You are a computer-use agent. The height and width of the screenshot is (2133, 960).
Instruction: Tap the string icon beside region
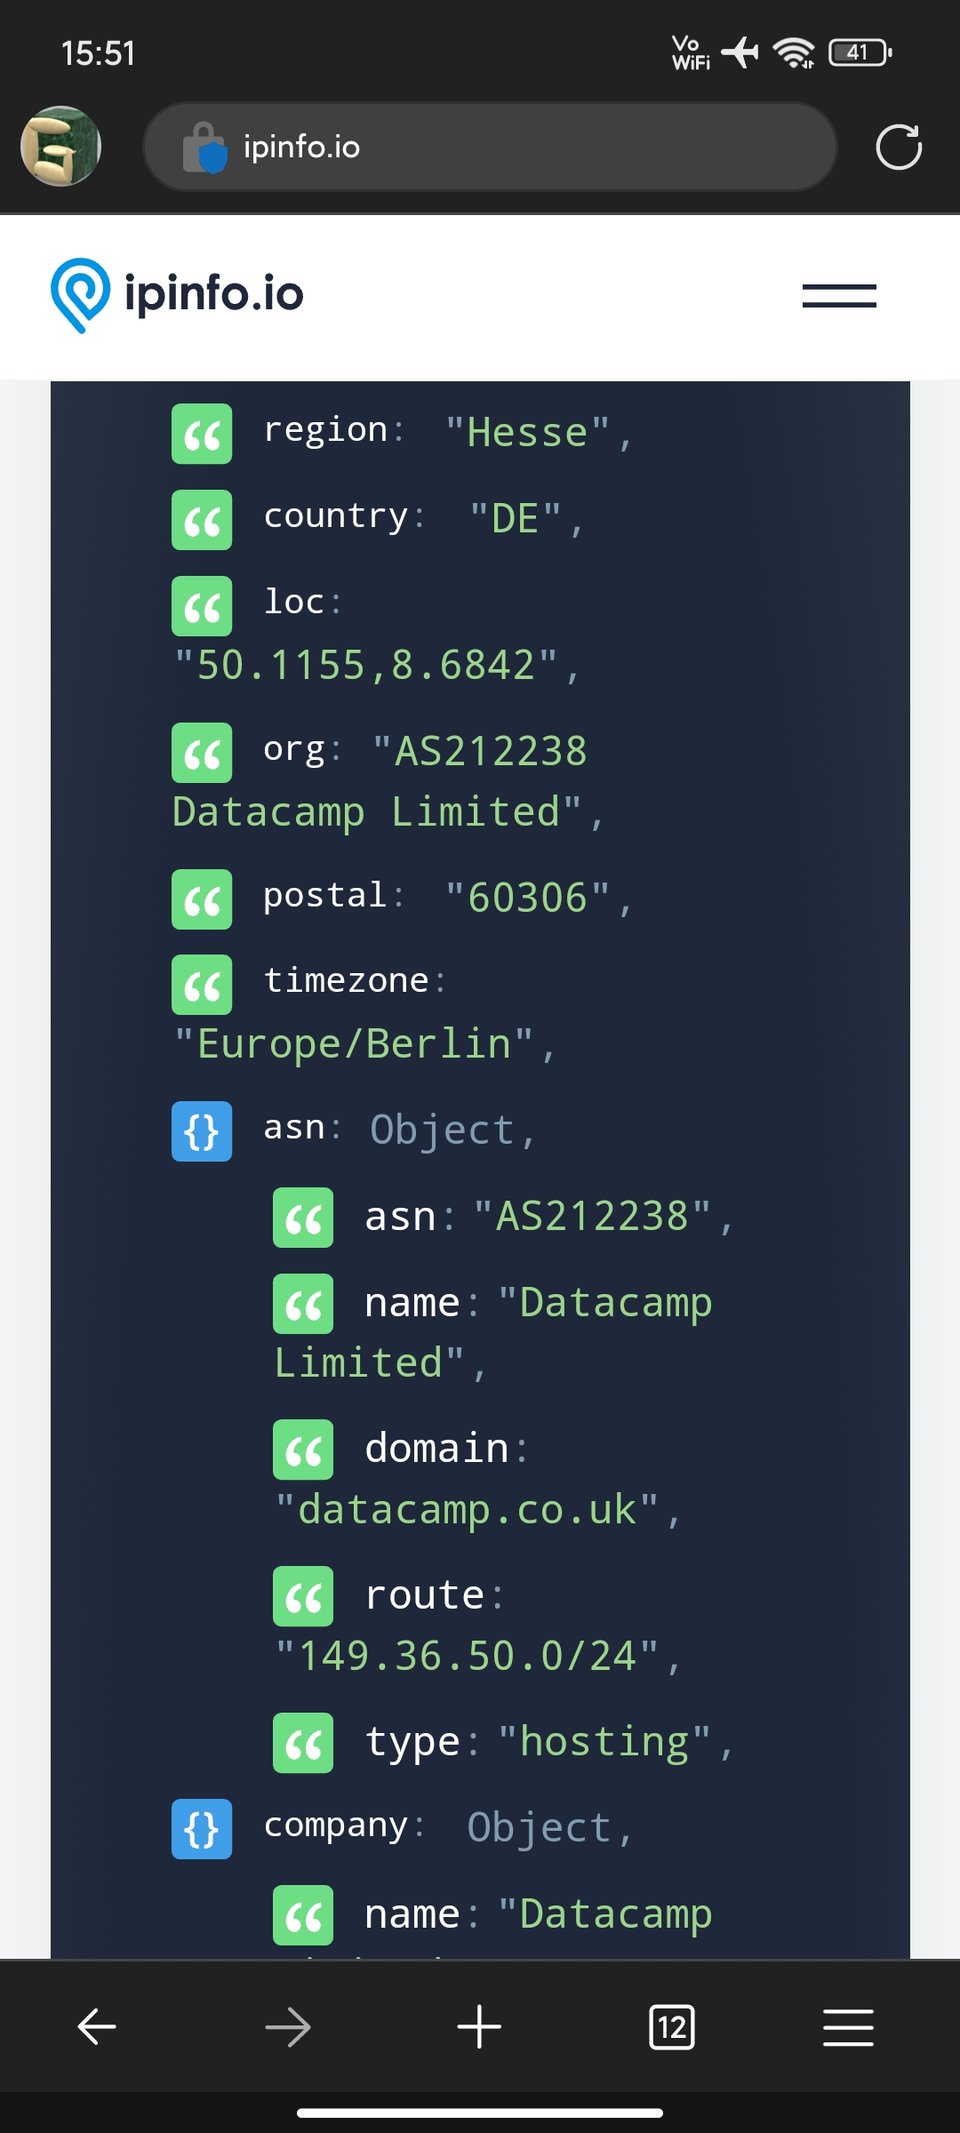pos(202,434)
